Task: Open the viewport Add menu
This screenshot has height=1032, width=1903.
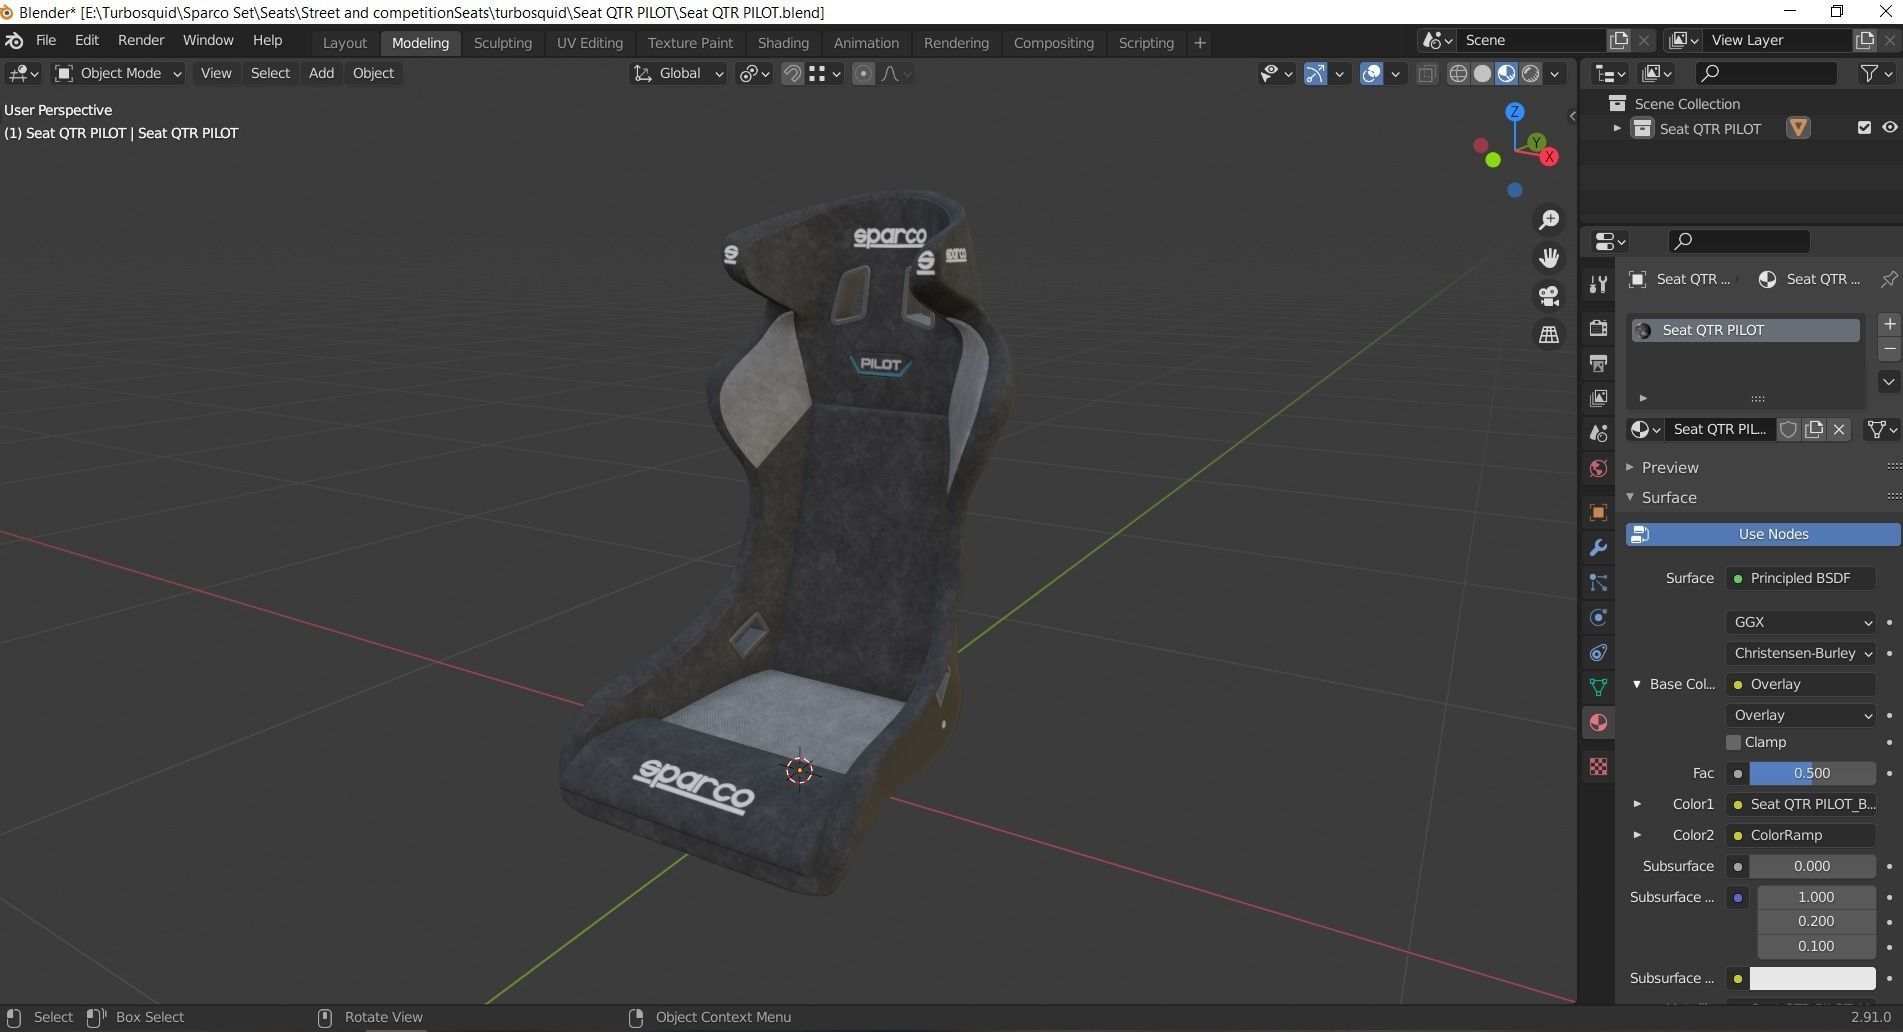Action: click(x=321, y=73)
